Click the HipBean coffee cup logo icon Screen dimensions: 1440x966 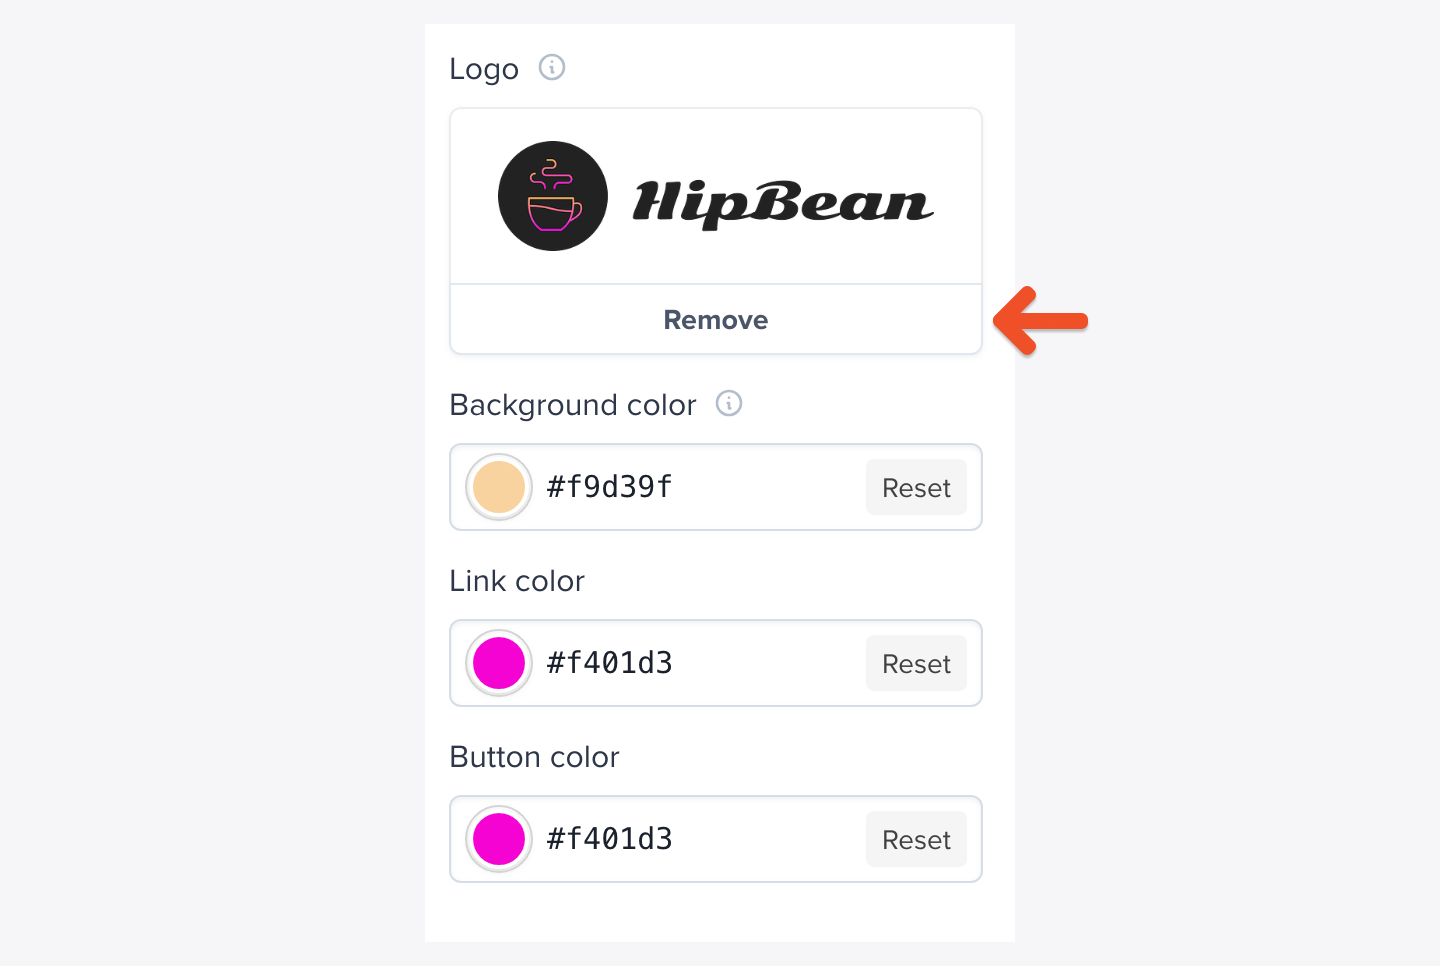(x=552, y=196)
